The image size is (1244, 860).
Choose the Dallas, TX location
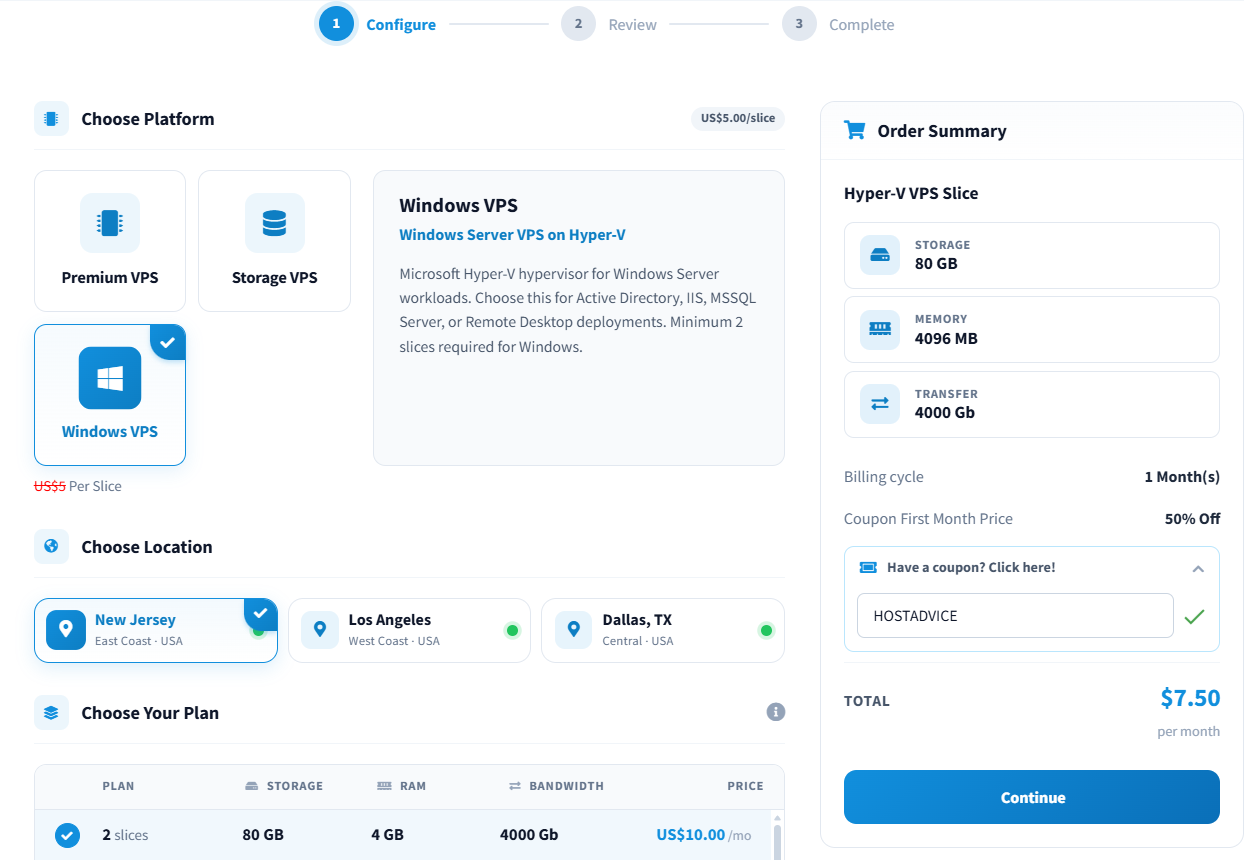tap(663, 630)
